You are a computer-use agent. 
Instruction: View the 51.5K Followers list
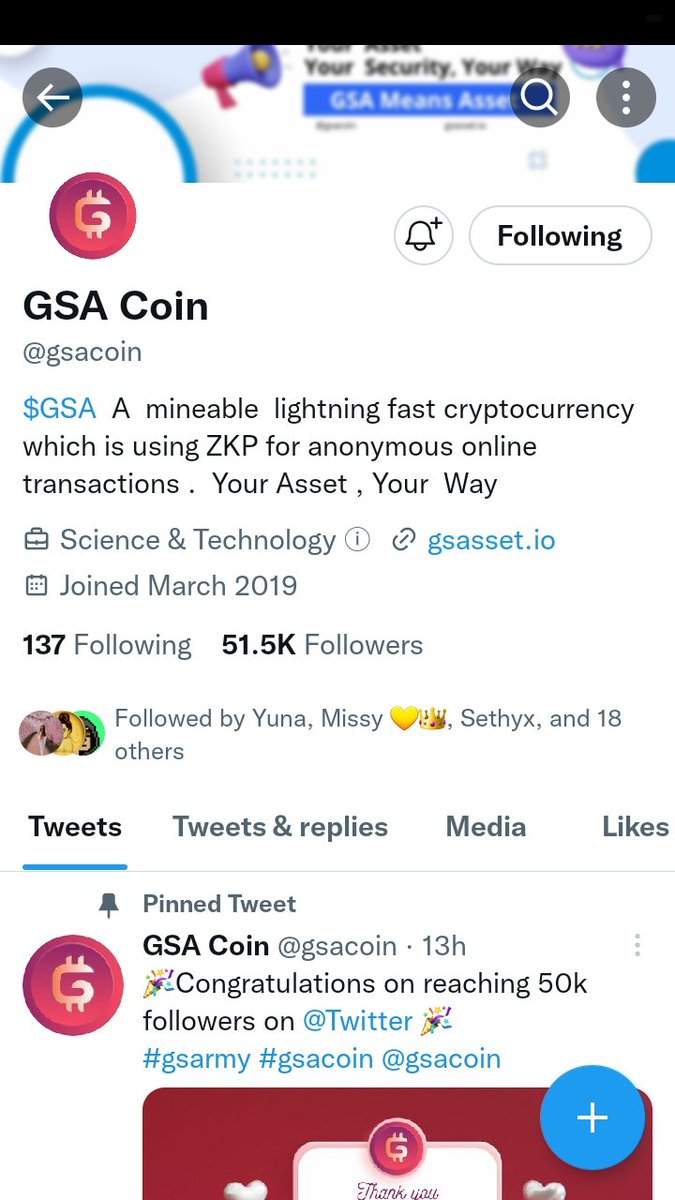pos(322,645)
